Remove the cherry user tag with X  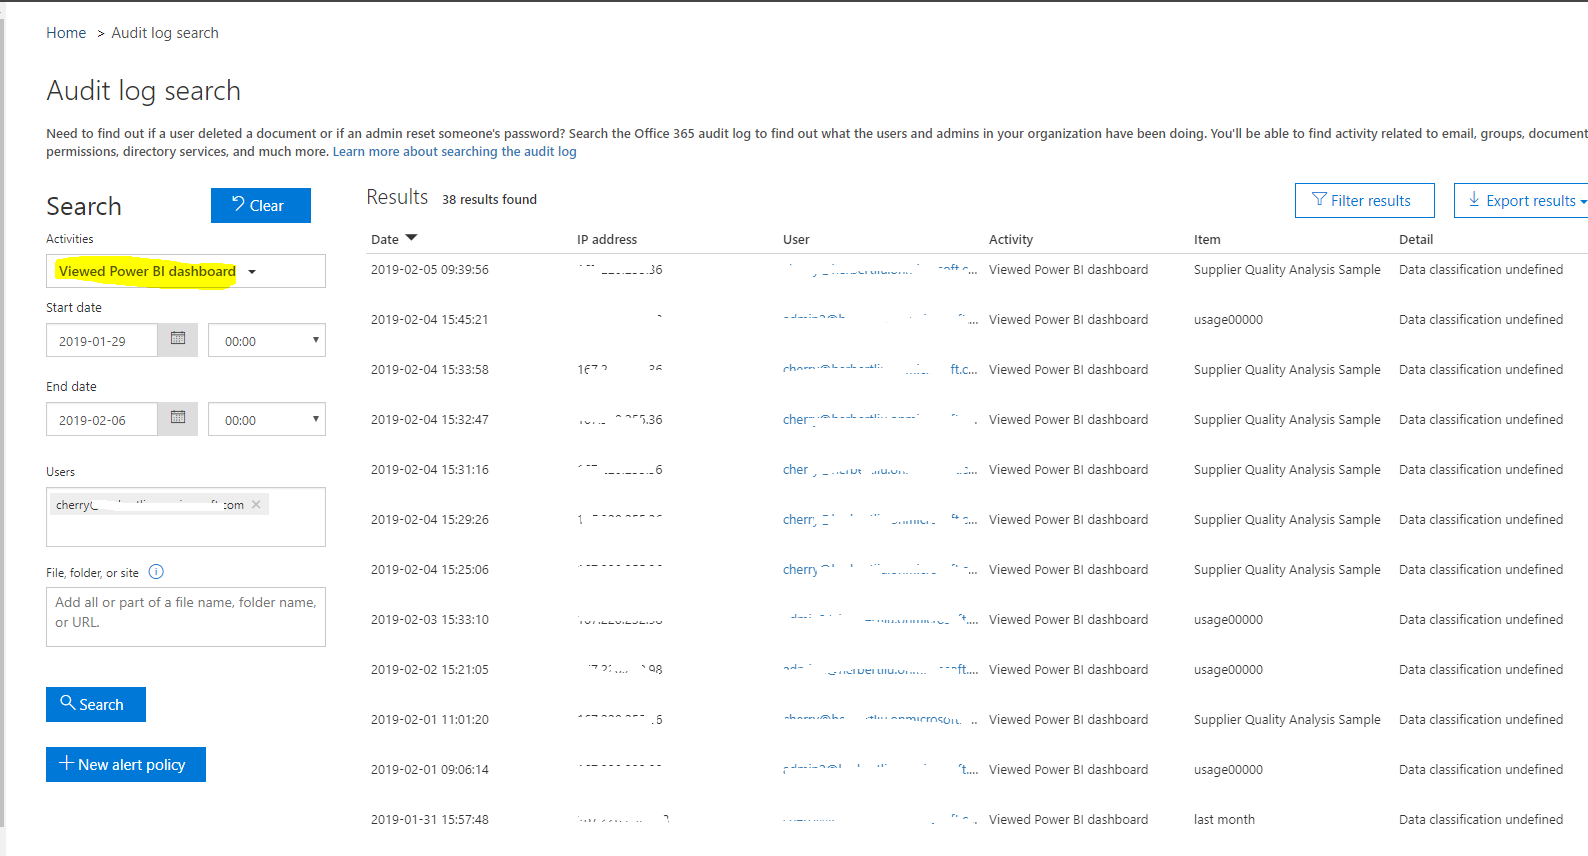coord(256,505)
